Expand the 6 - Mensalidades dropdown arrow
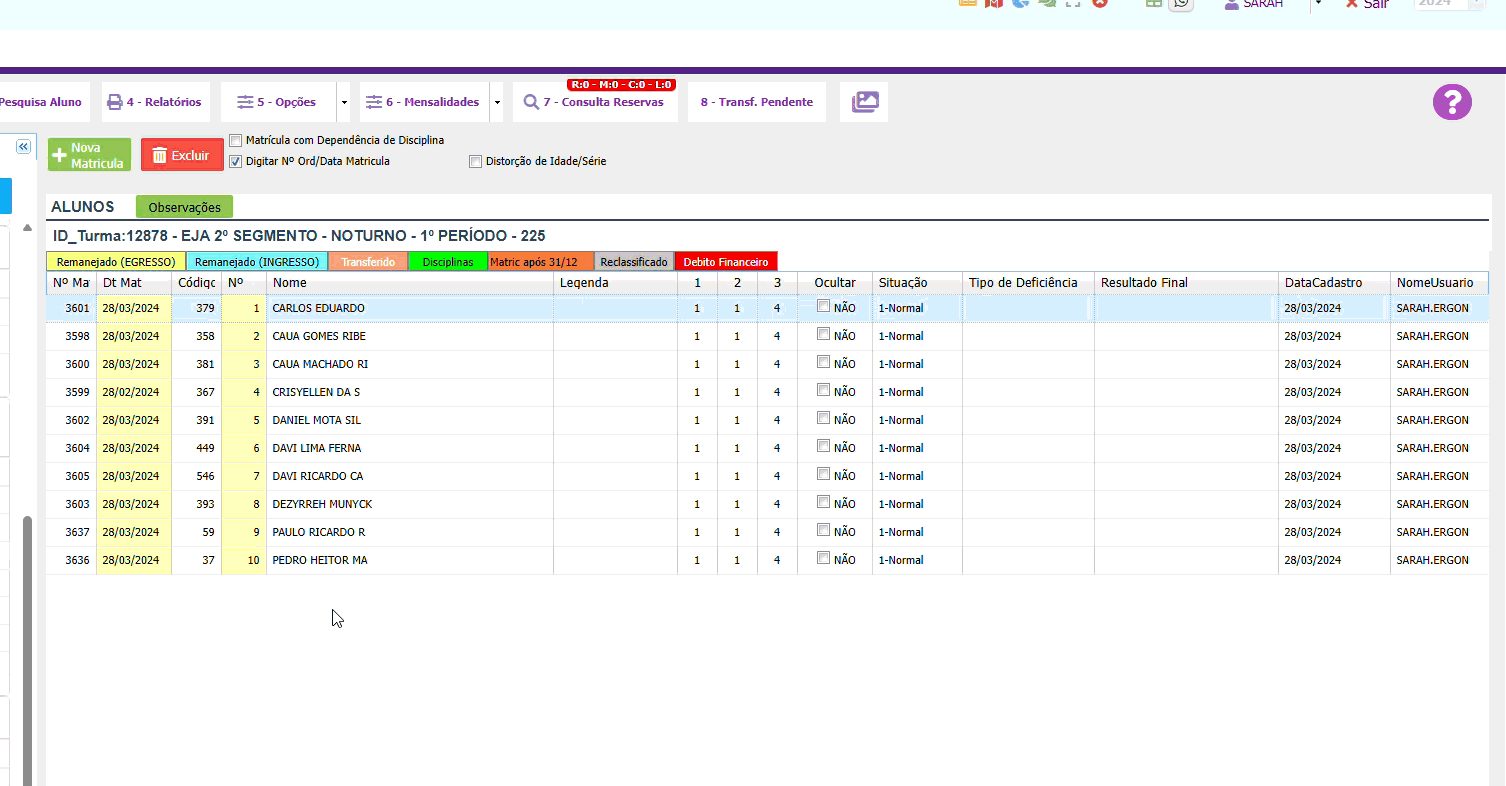 (496, 102)
